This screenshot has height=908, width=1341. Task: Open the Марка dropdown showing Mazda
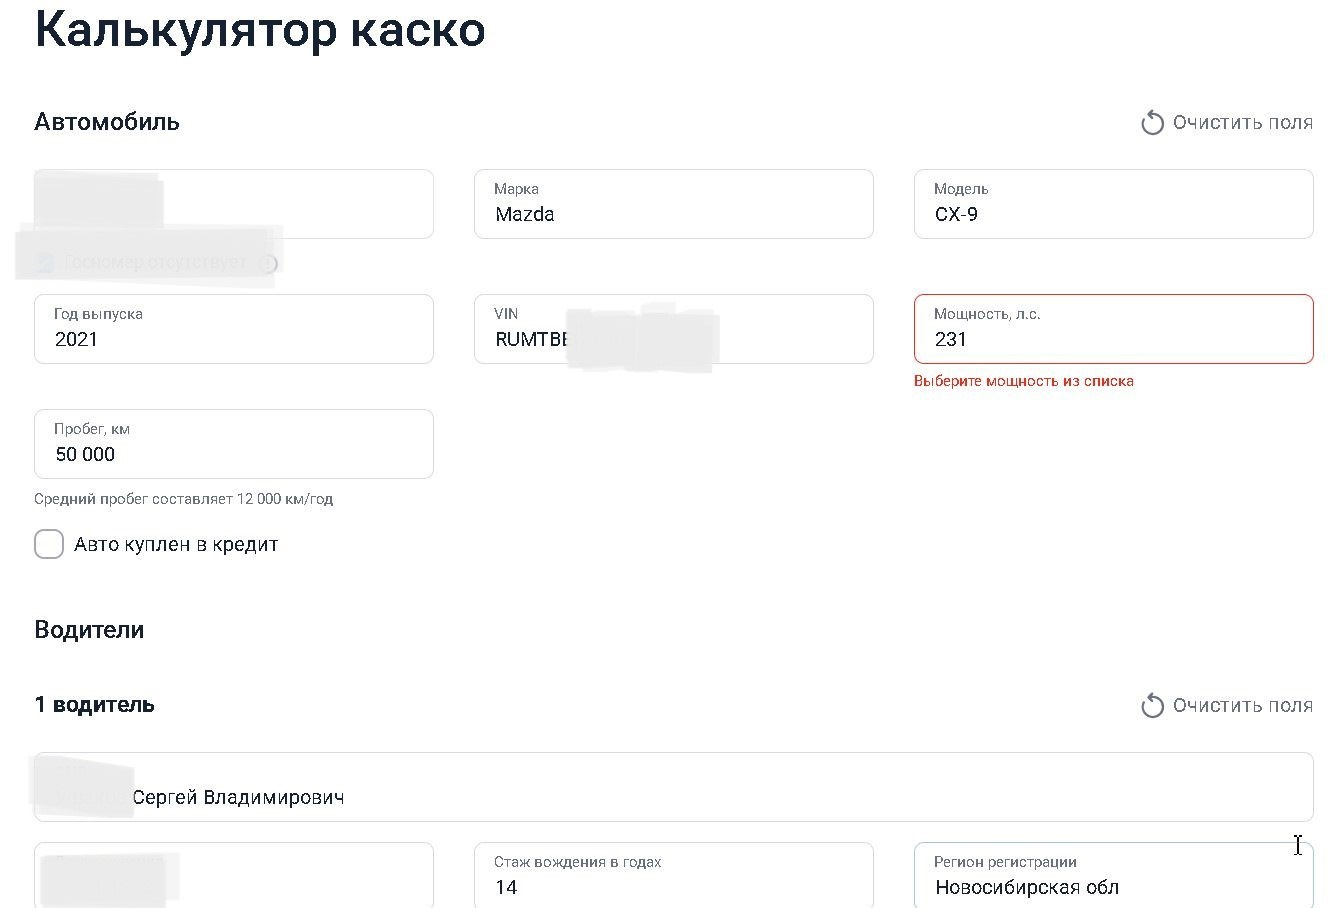pos(673,204)
